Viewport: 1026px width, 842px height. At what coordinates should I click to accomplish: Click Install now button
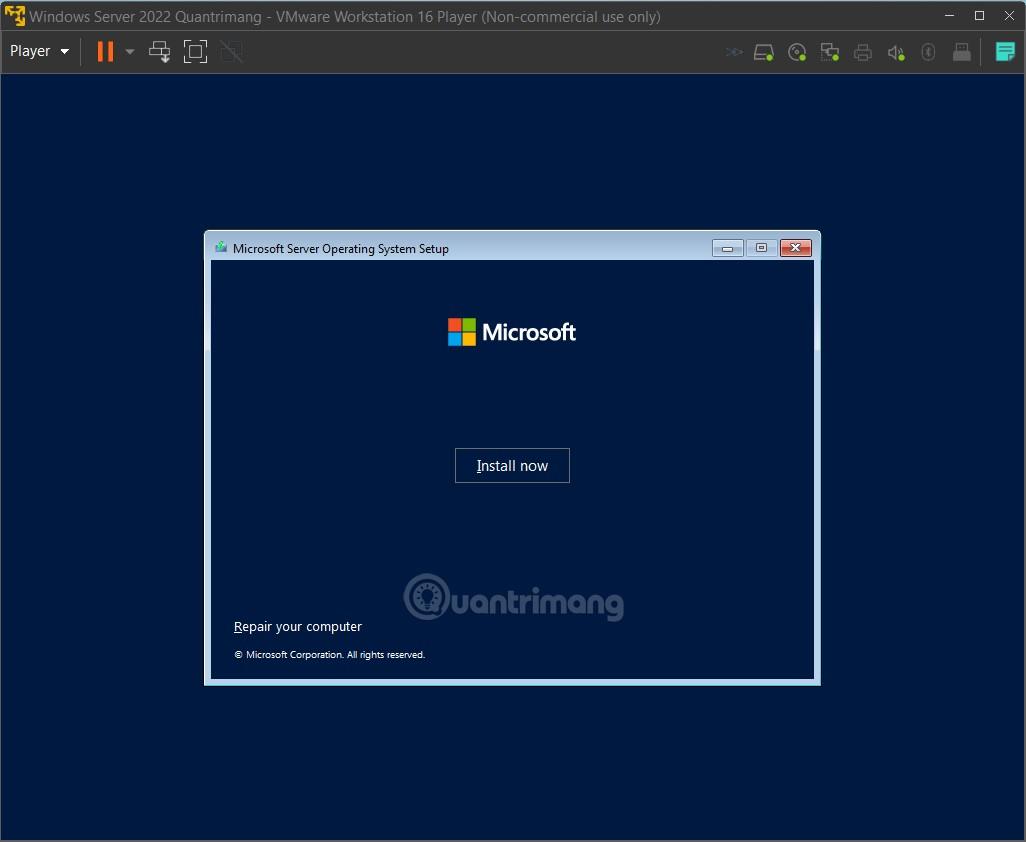pyautogui.click(x=512, y=465)
